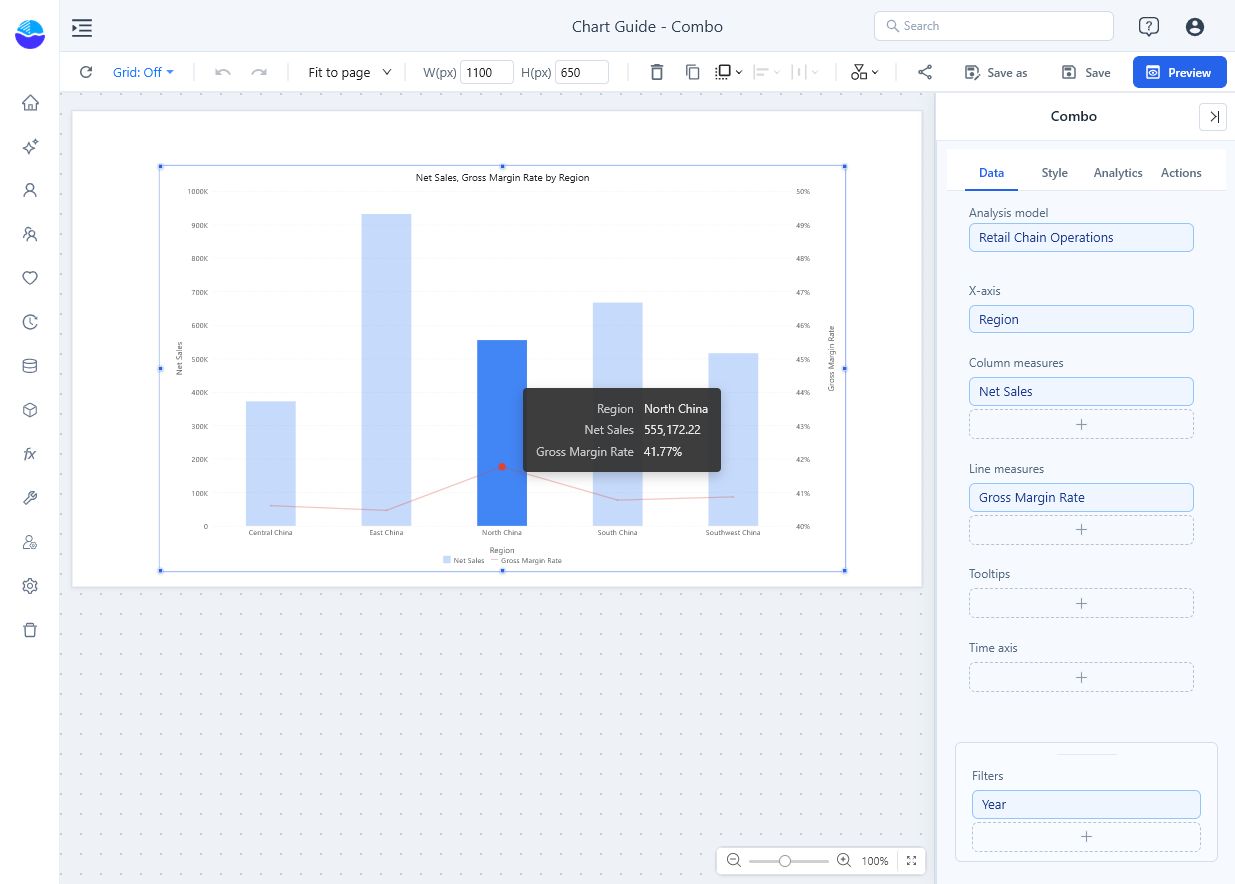
Task: Open the user settings icon in sidebar
Action: 30,542
